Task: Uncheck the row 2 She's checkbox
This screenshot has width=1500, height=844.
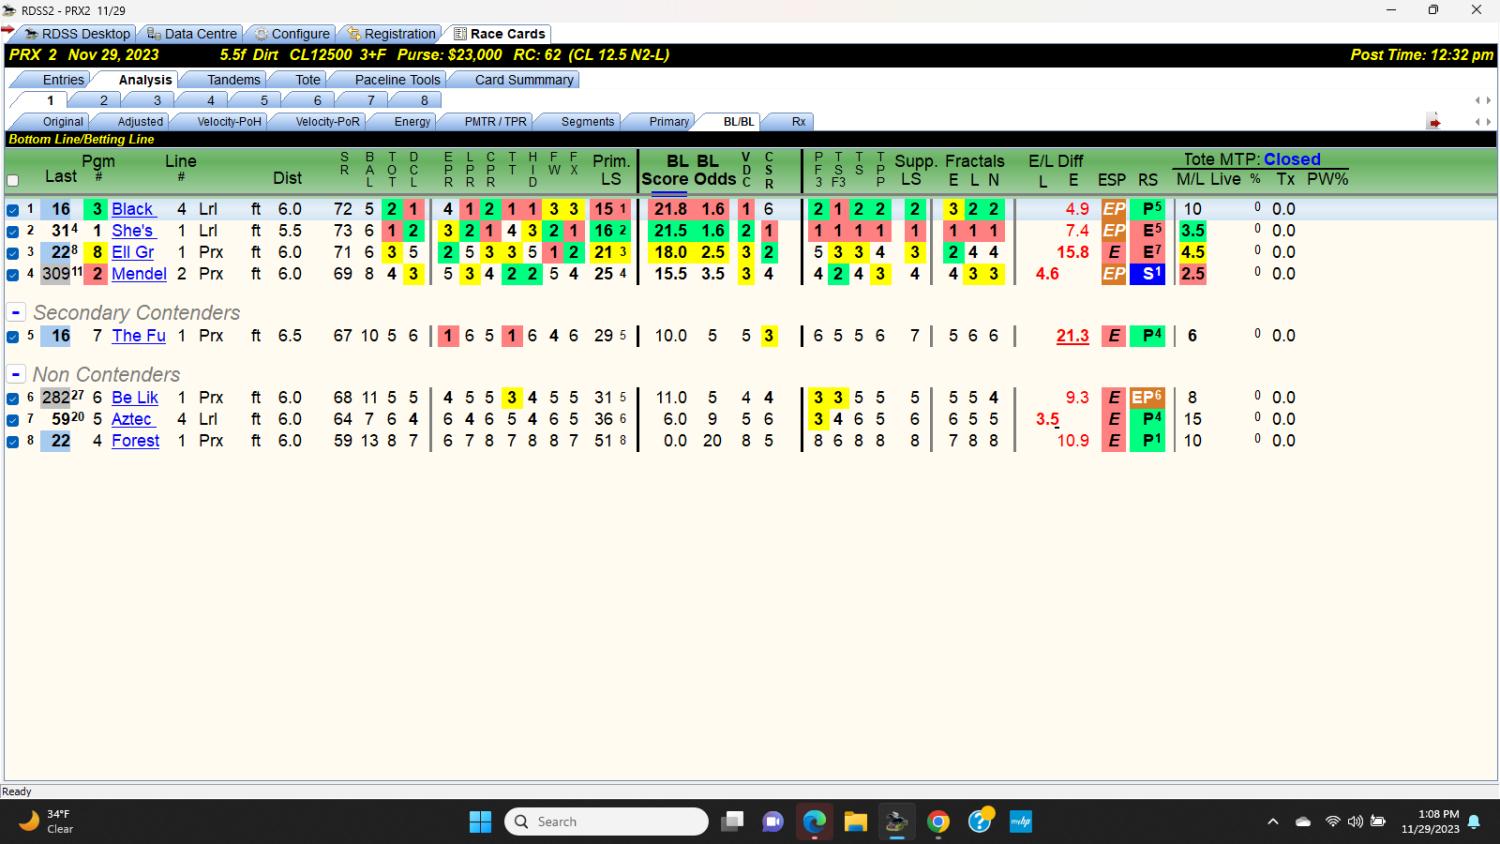Action: (13, 232)
